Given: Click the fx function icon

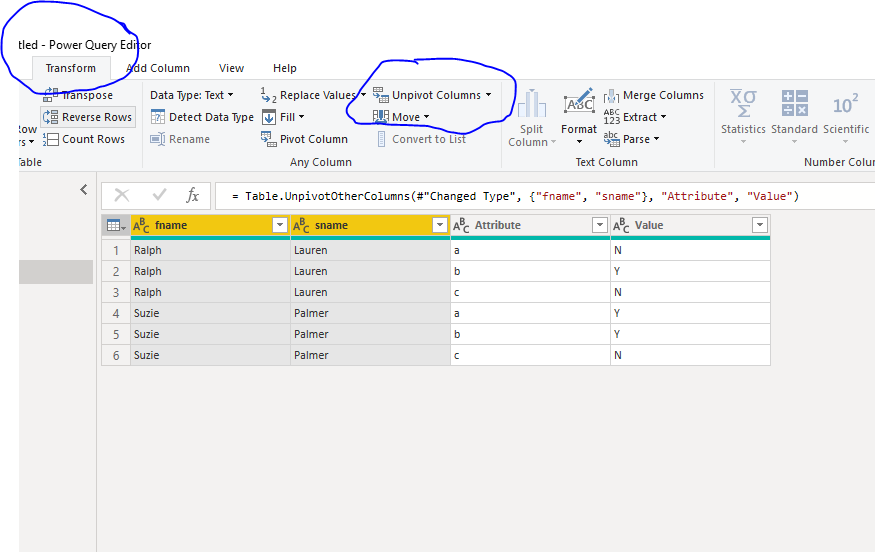Looking at the screenshot, I should click(x=193, y=195).
